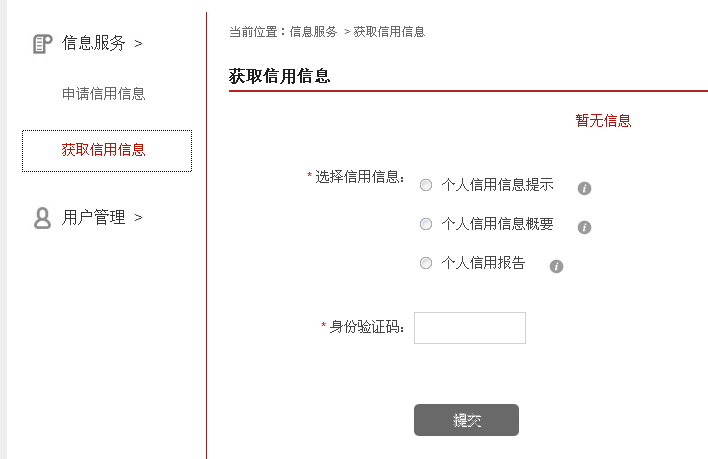Expand the 用户管理 section arrow

[x=138, y=218]
